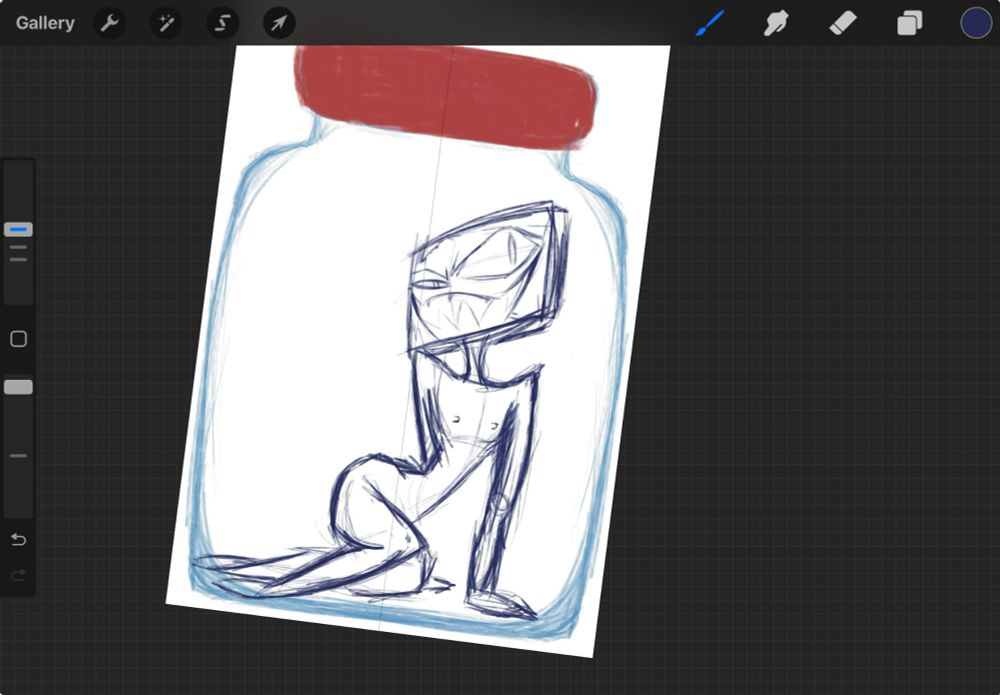Image resolution: width=1000 pixels, height=695 pixels.
Task: Tap the Modify square button in sidebar
Action: point(18,339)
